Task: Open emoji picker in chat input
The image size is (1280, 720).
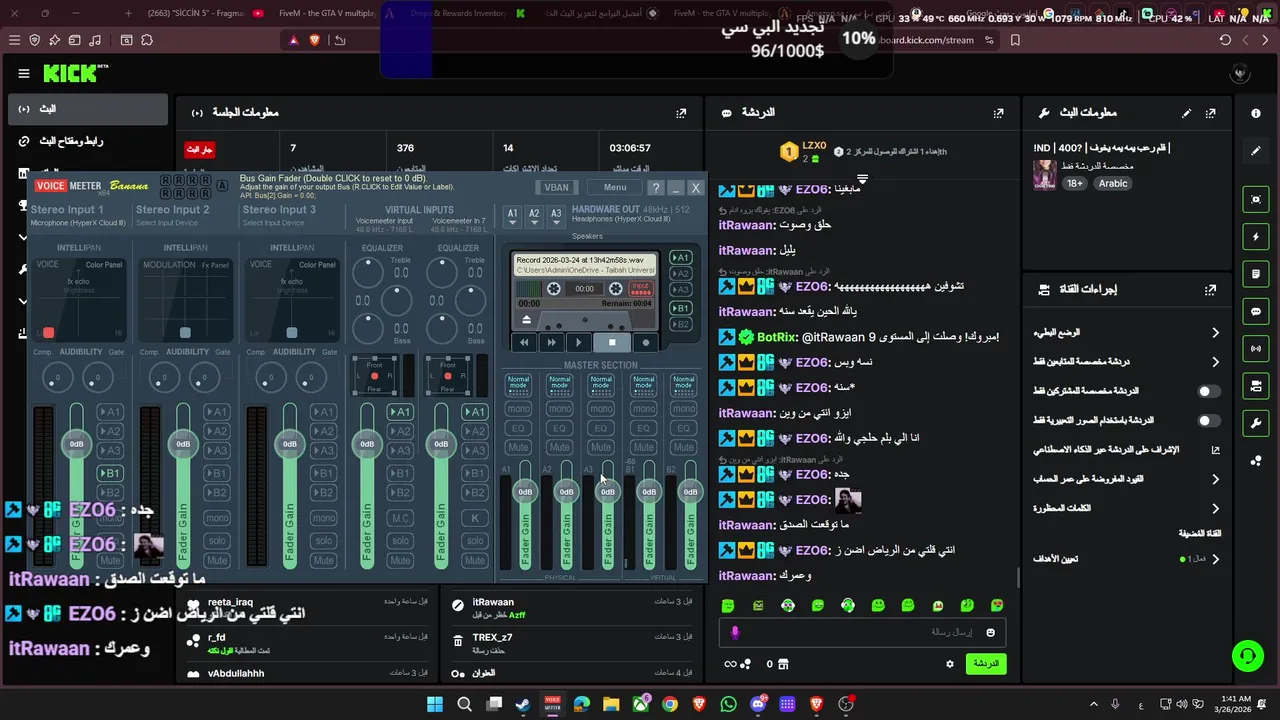Action: click(x=991, y=632)
